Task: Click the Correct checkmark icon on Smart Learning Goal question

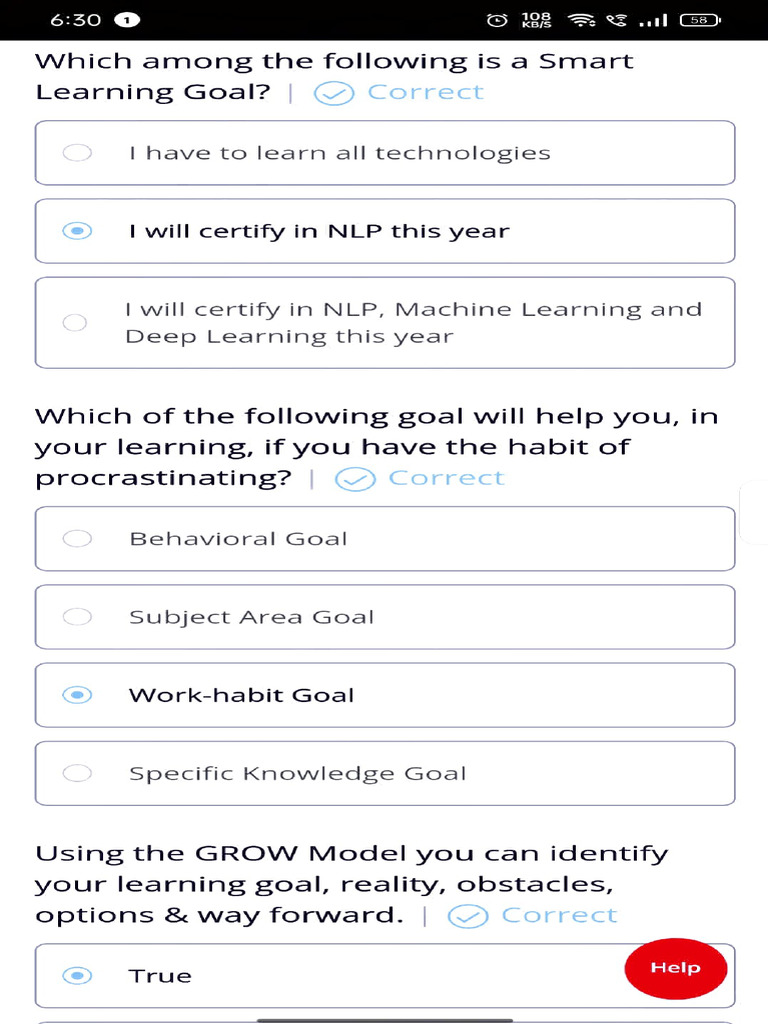Action: click(x=334, y=93)
